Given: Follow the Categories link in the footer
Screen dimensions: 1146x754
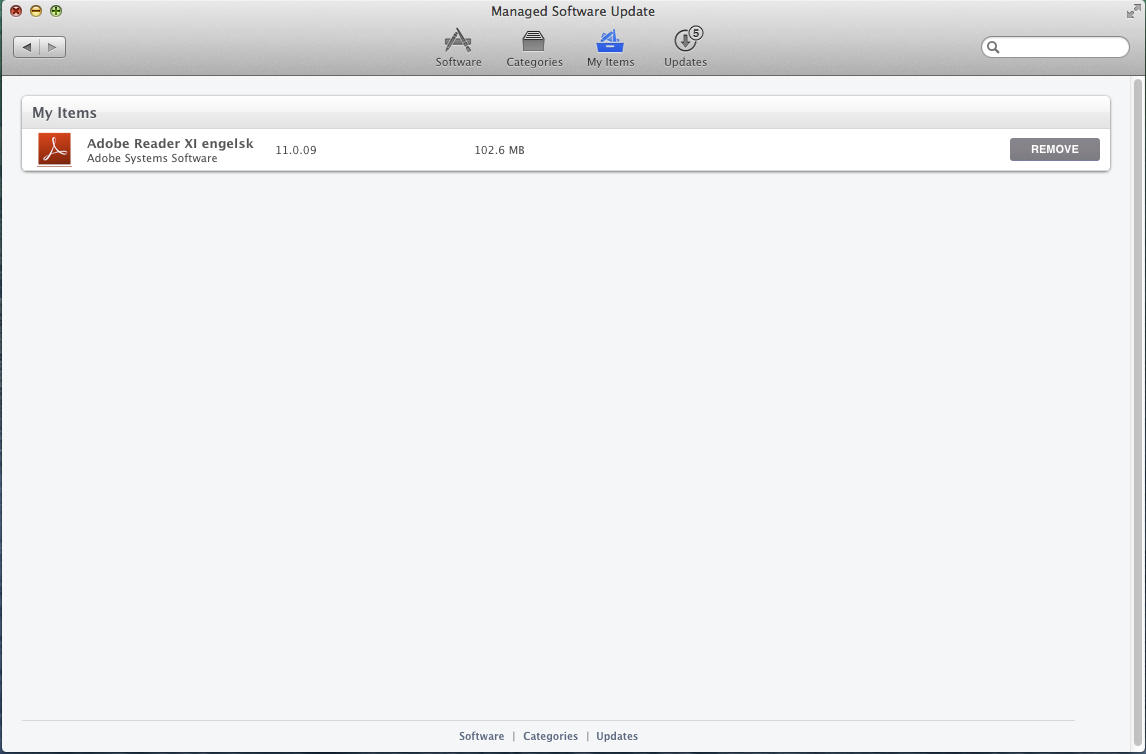Looking at the screenshot, I should tap(550, 736).
